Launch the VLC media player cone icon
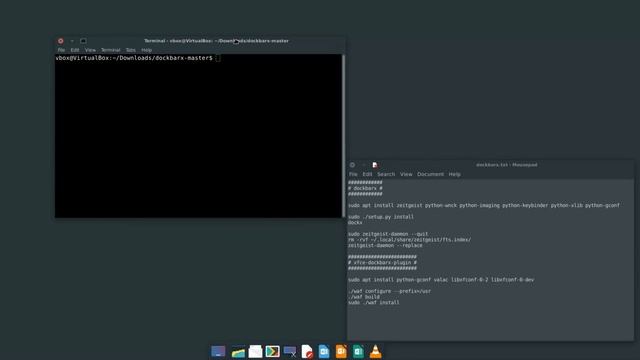Image resolution: width=640 pixels, height=360 pixels. (376, 351)
